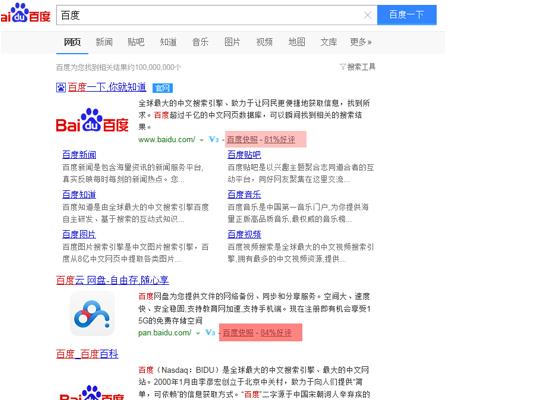Click the 百度新闻 description snippet text

point(133,173)
